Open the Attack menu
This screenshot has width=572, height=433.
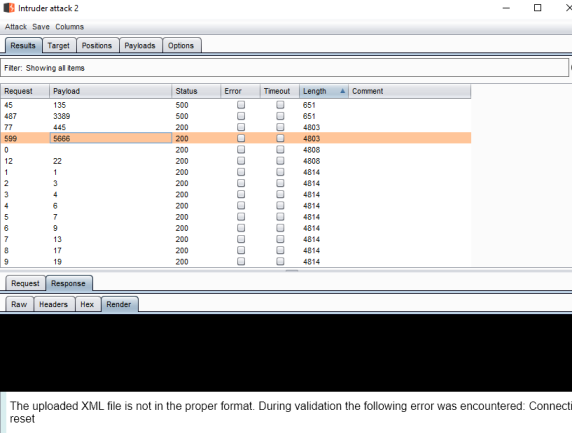(16, 27)
